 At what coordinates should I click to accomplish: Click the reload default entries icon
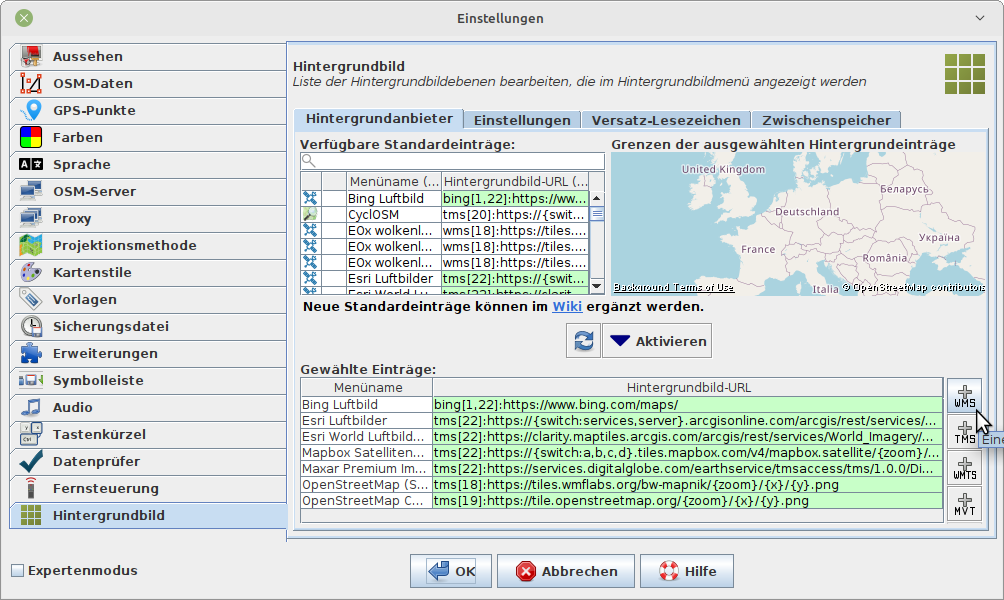tap(582, 341)
